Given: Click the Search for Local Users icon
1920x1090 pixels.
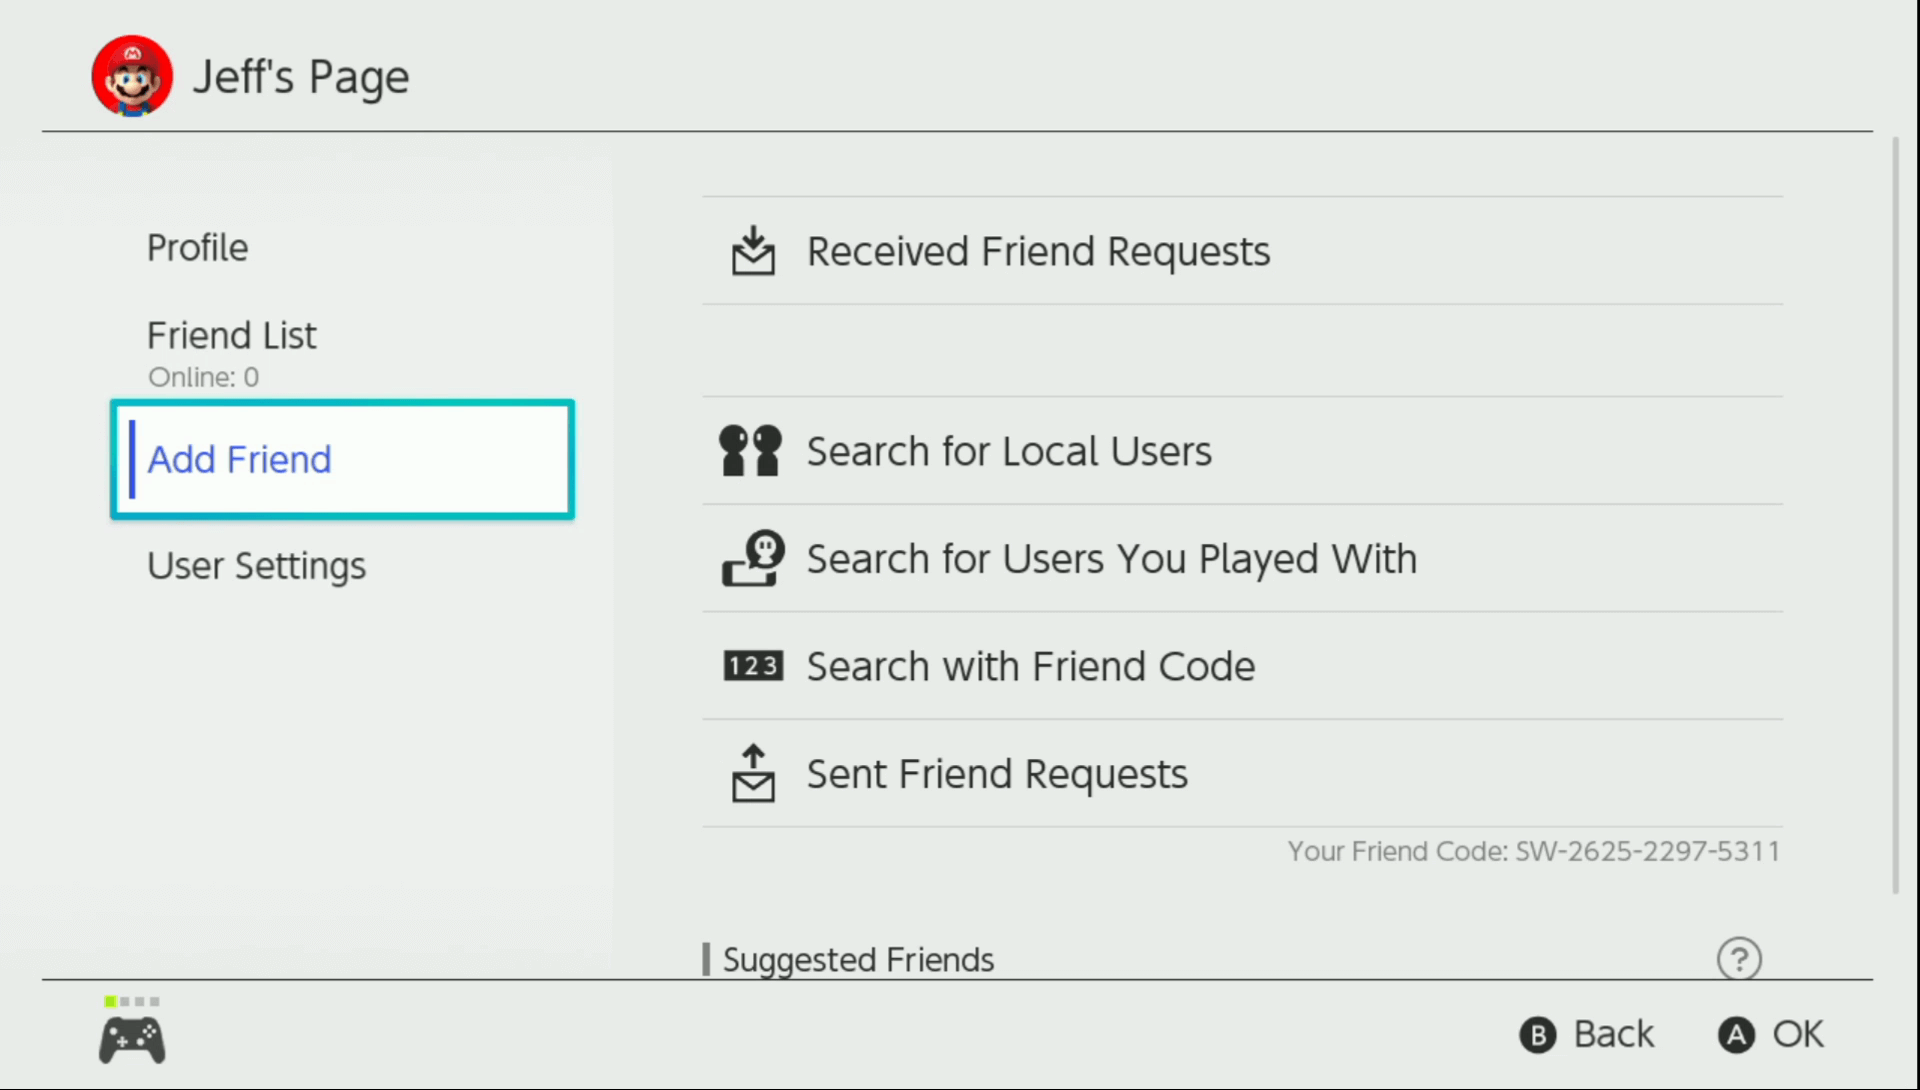Looking at the screenshot, I should 750,451.
